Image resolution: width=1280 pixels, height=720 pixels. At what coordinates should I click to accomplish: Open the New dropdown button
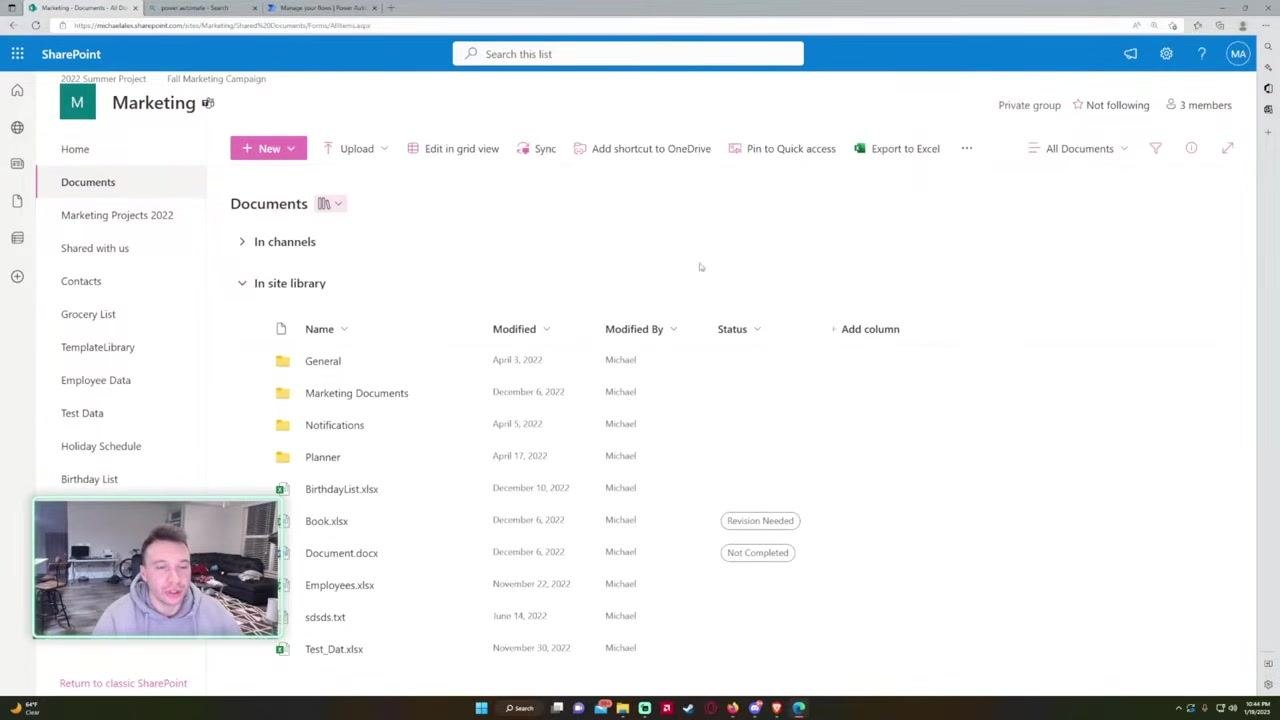click(x=268, y=148)
